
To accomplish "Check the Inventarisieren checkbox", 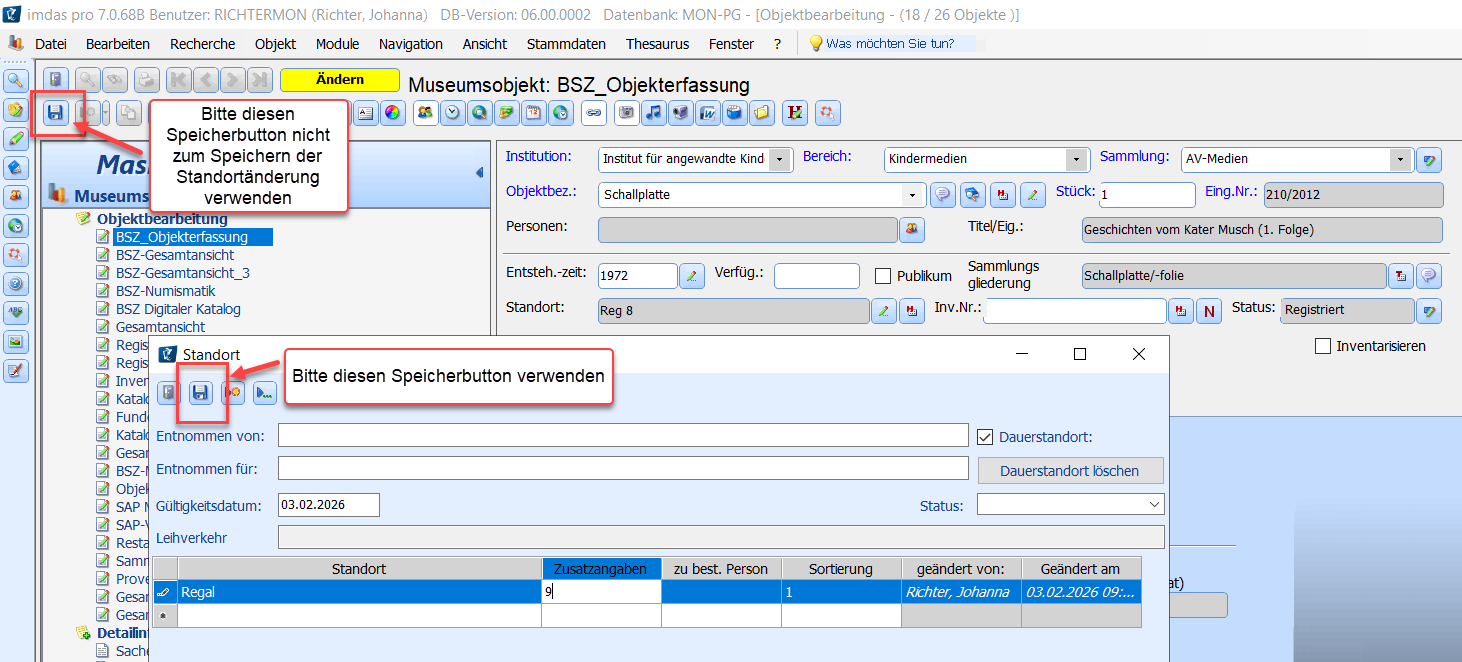I will [1323, 346].
